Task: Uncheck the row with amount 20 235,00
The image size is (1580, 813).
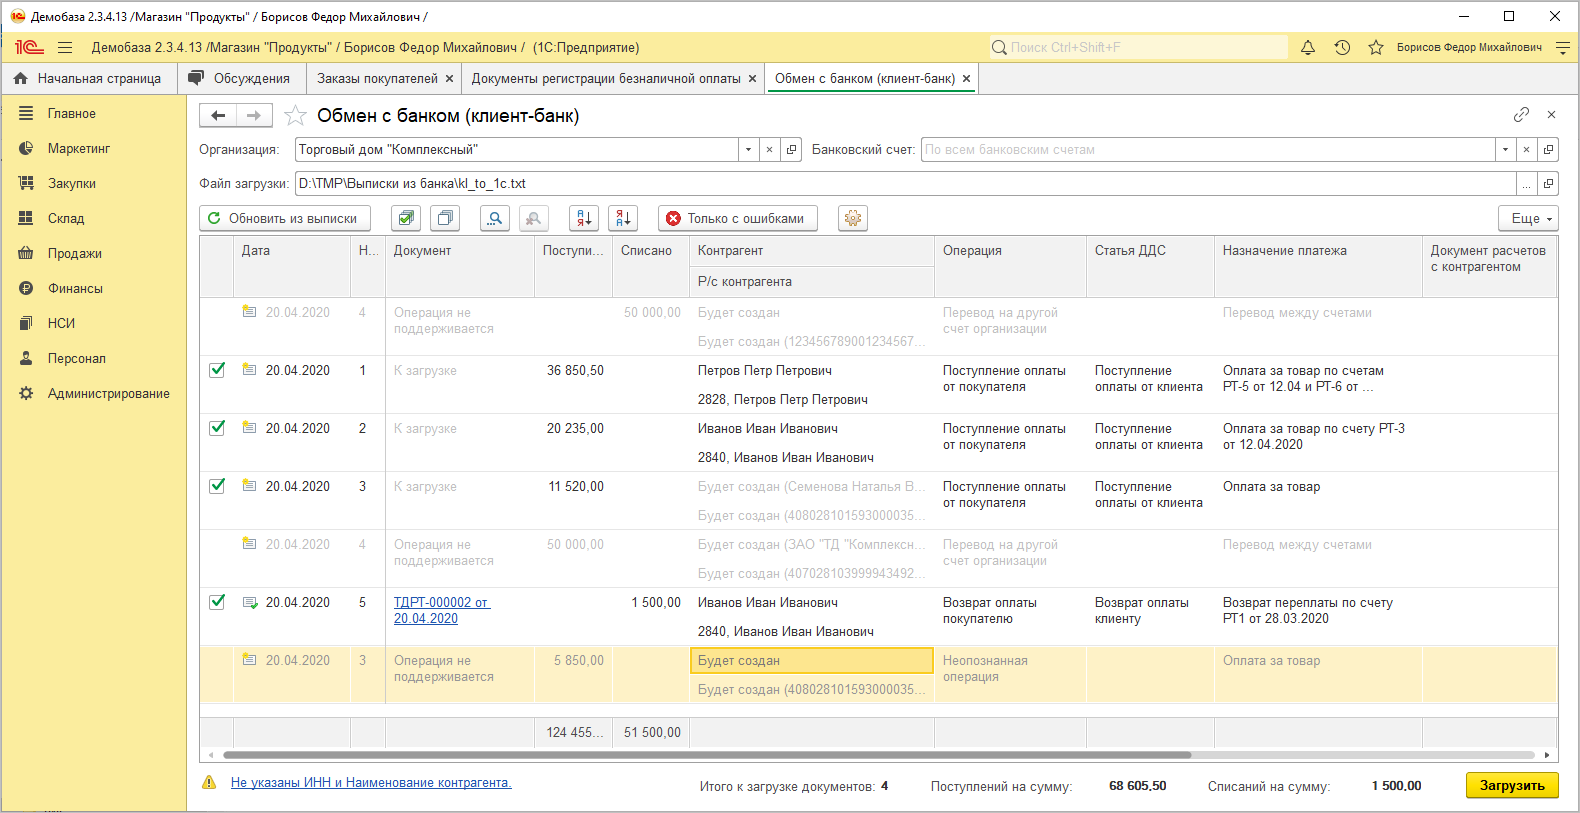Action: [x=217, y=428]
